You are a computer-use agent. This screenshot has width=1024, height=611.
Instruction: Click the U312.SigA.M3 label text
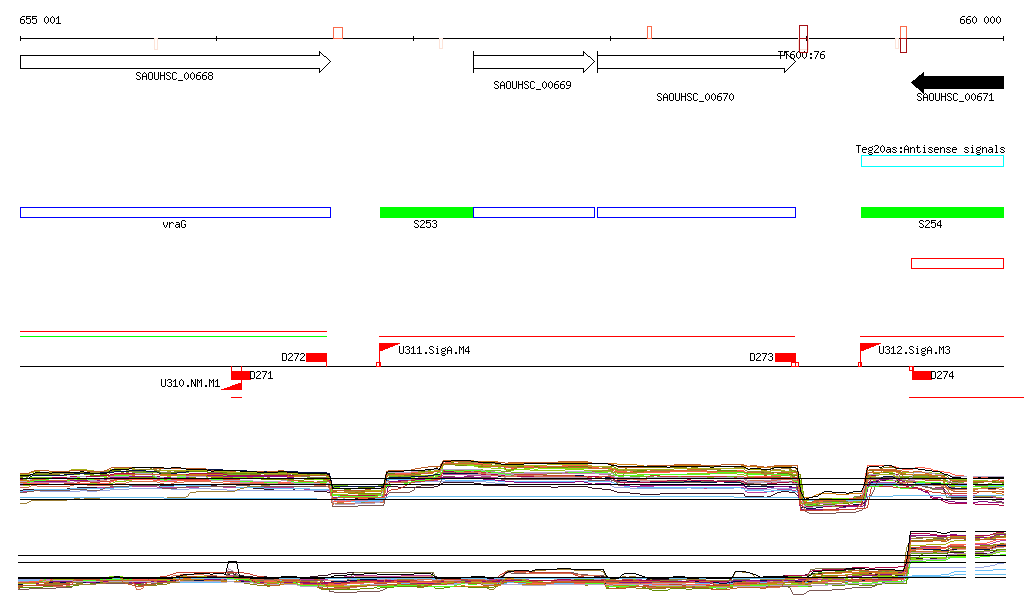[x=914, y=351]
